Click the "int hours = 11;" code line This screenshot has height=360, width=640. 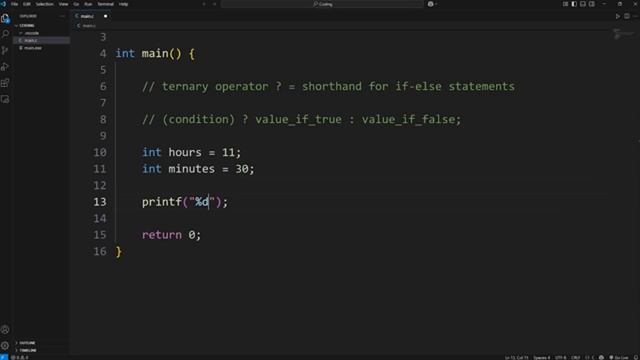point(191,152)
